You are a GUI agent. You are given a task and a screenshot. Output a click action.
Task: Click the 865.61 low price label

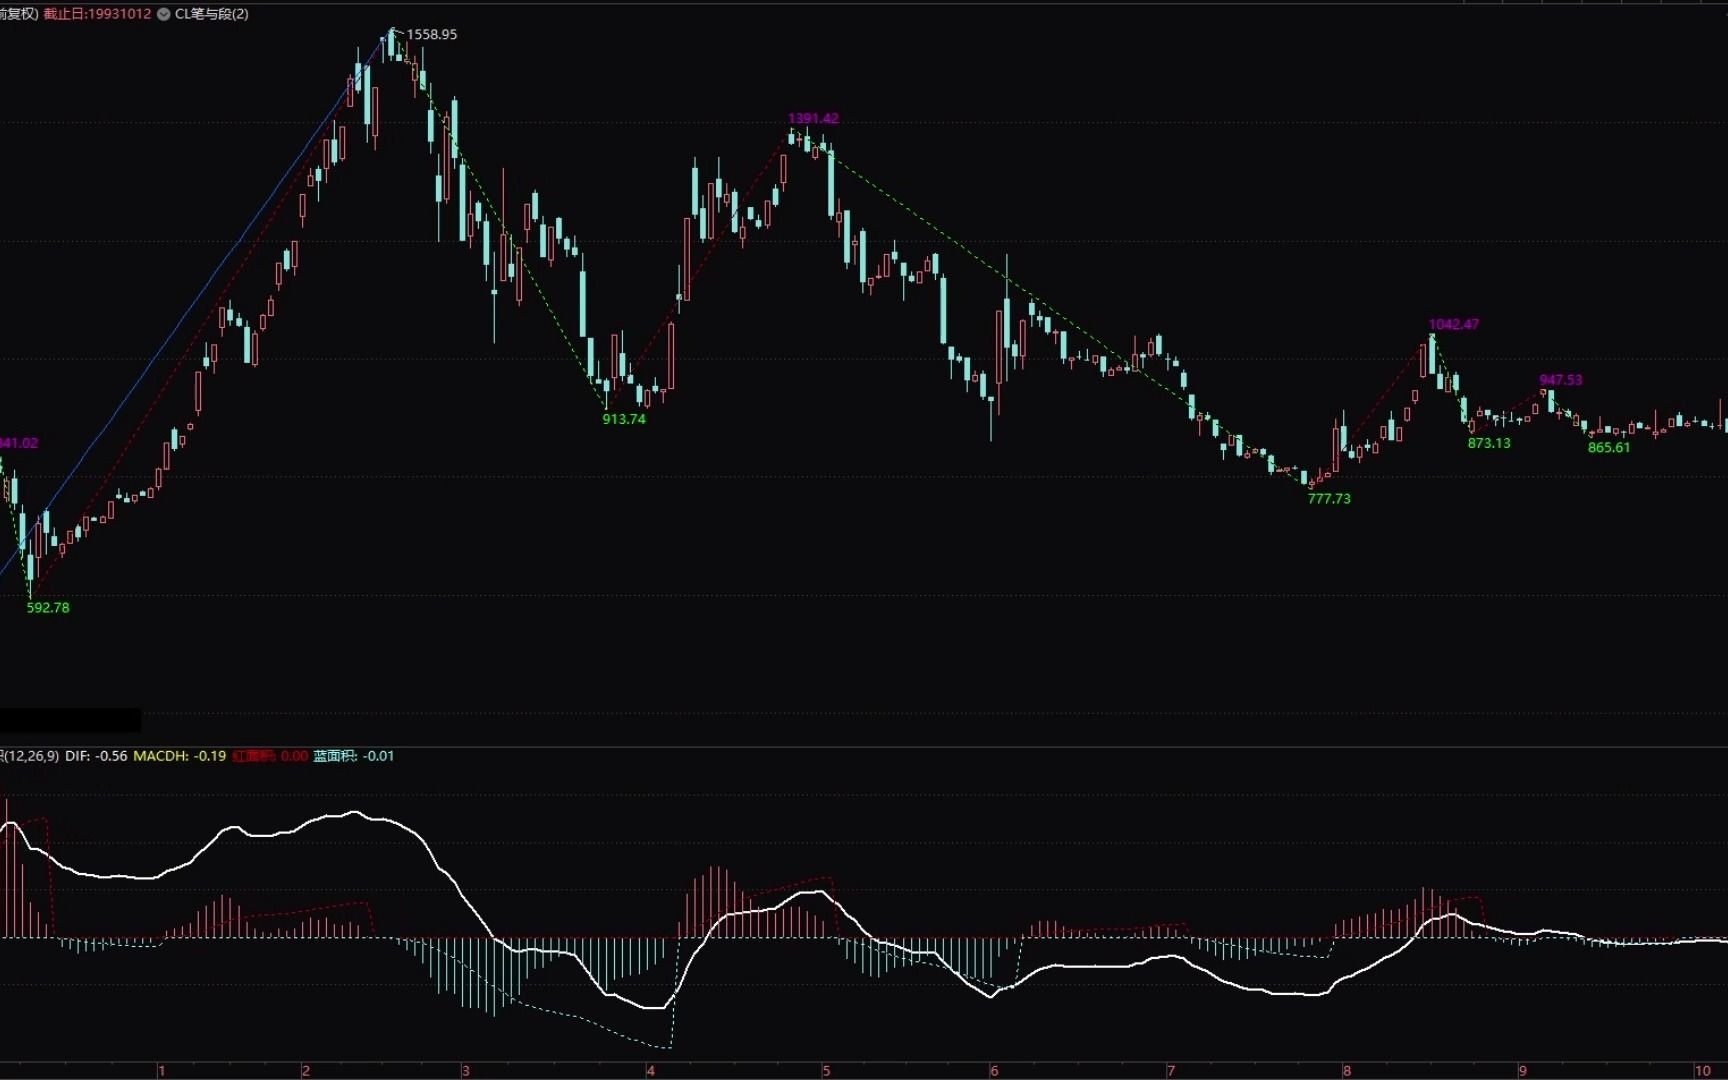(1609, 447)
